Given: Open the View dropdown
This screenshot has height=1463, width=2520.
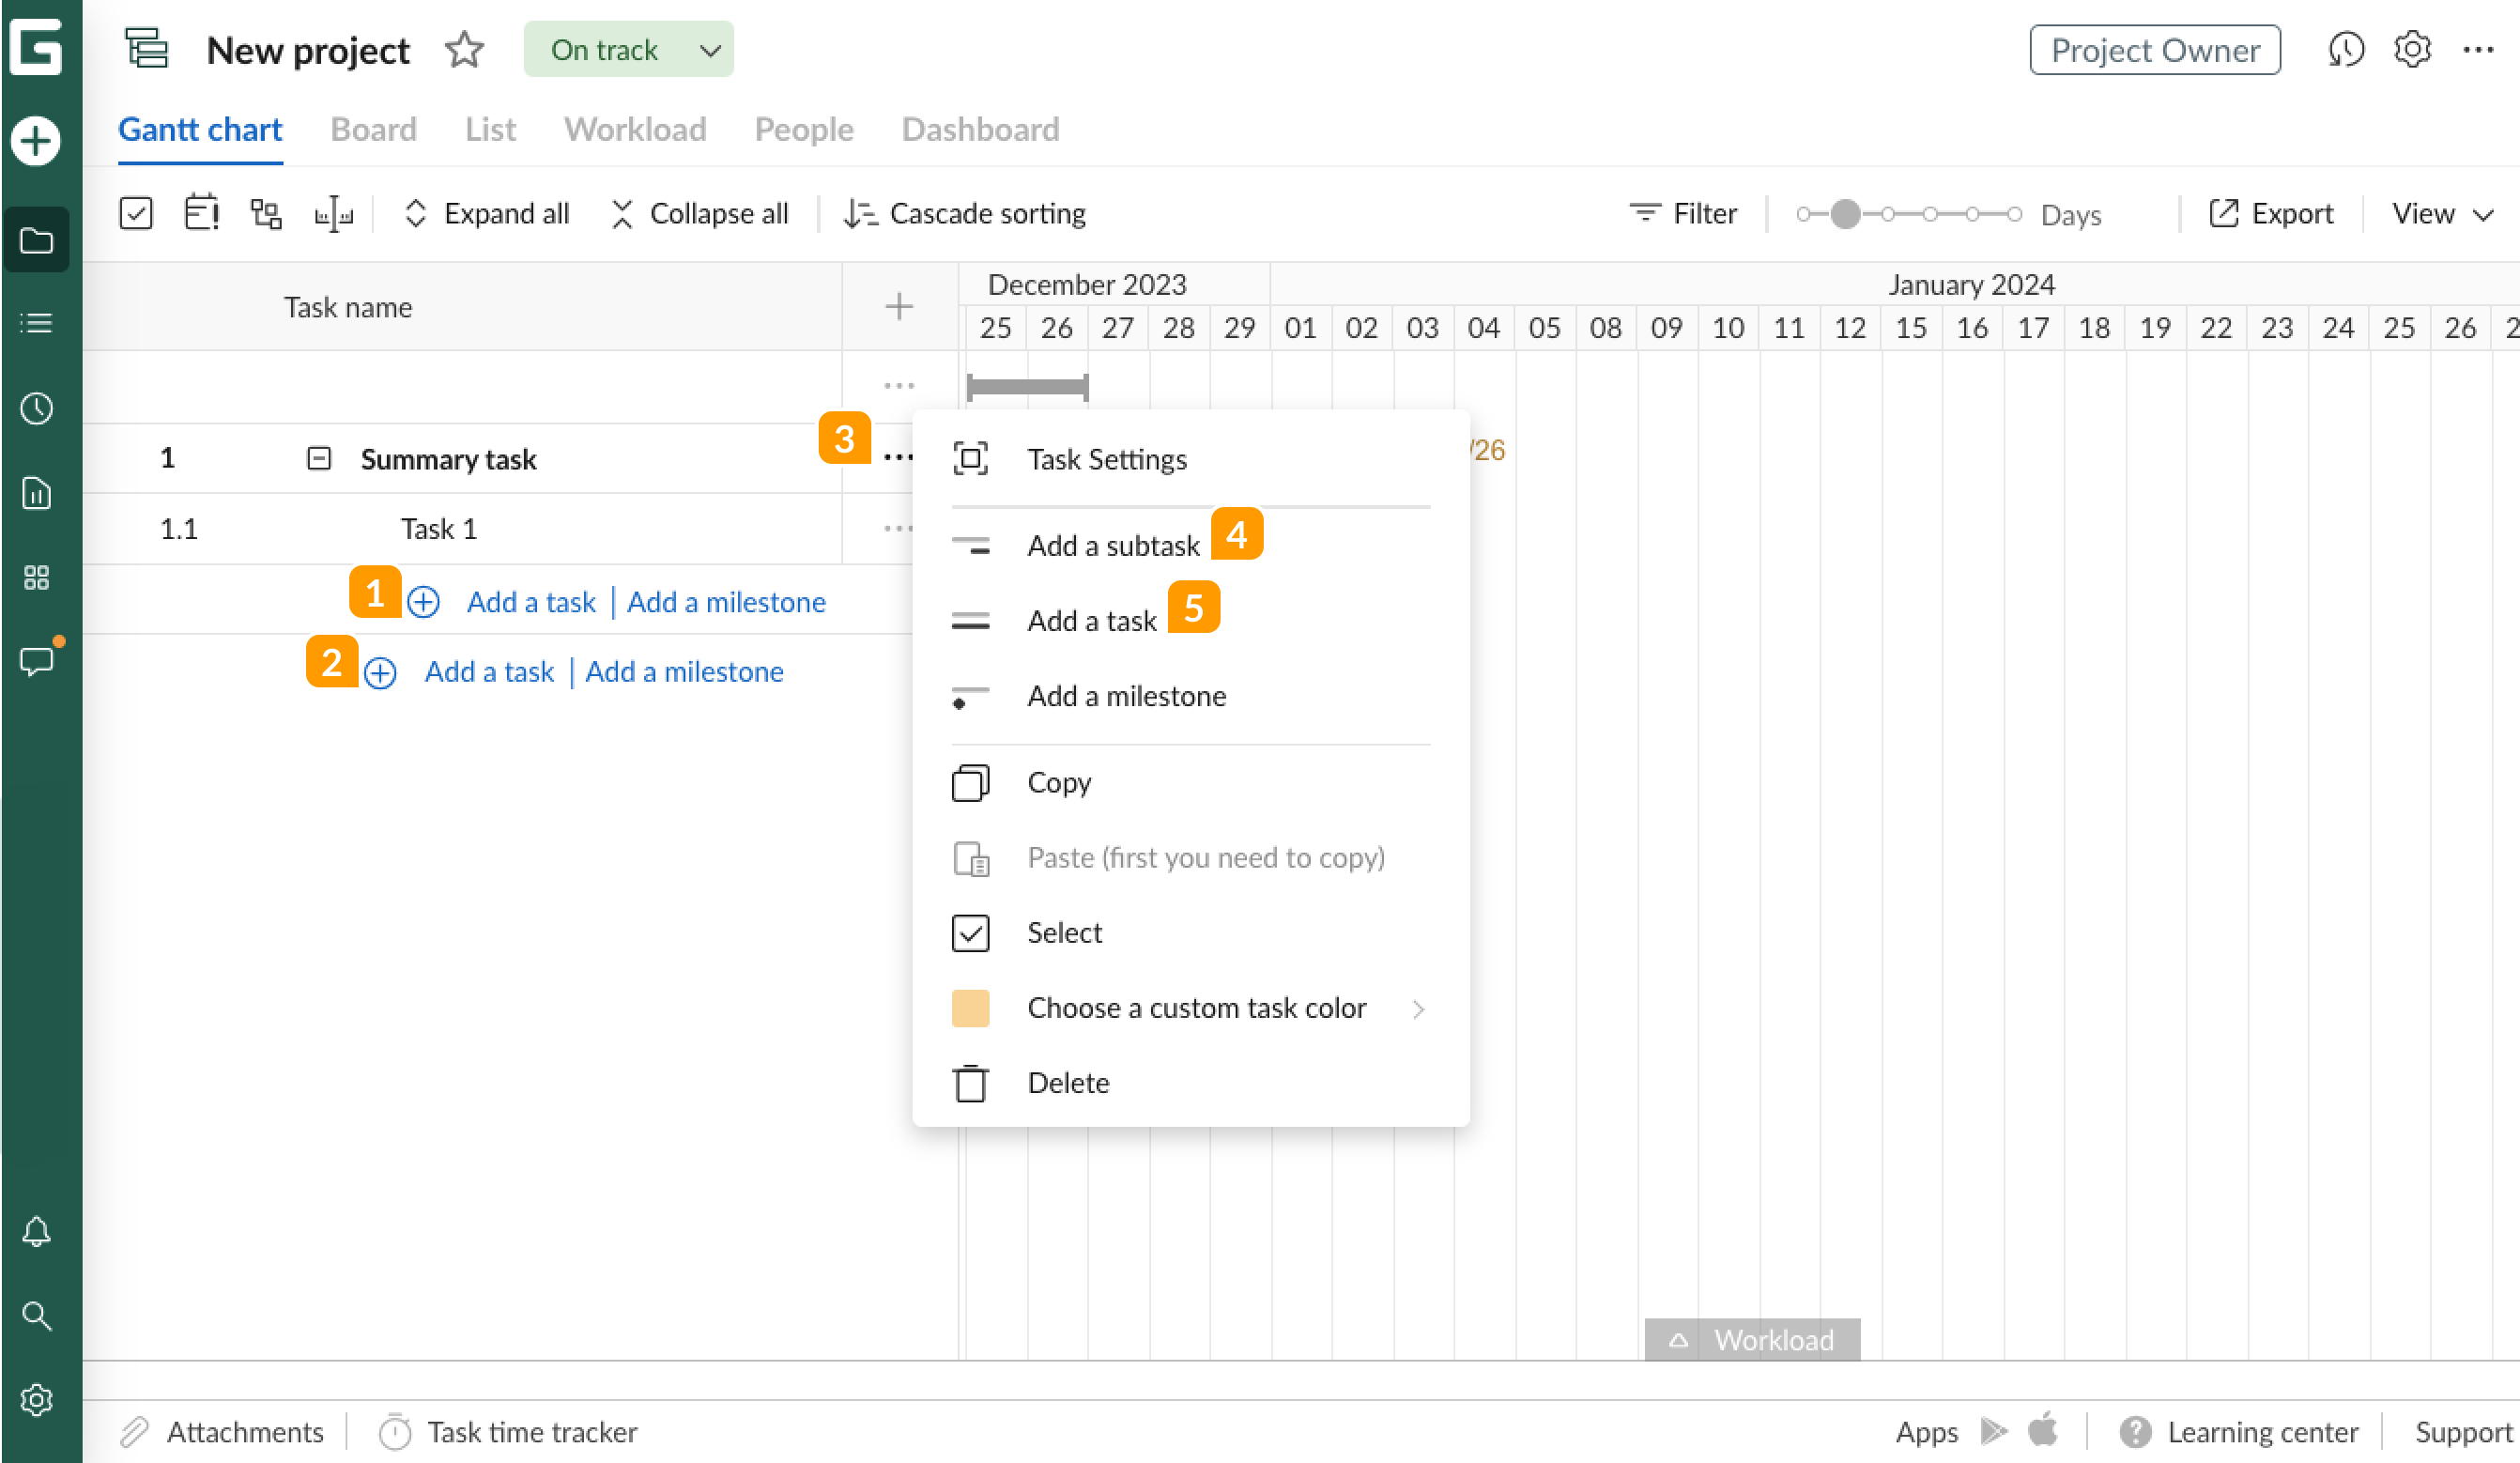Looking at the screenshot, I should [2441, 213].
